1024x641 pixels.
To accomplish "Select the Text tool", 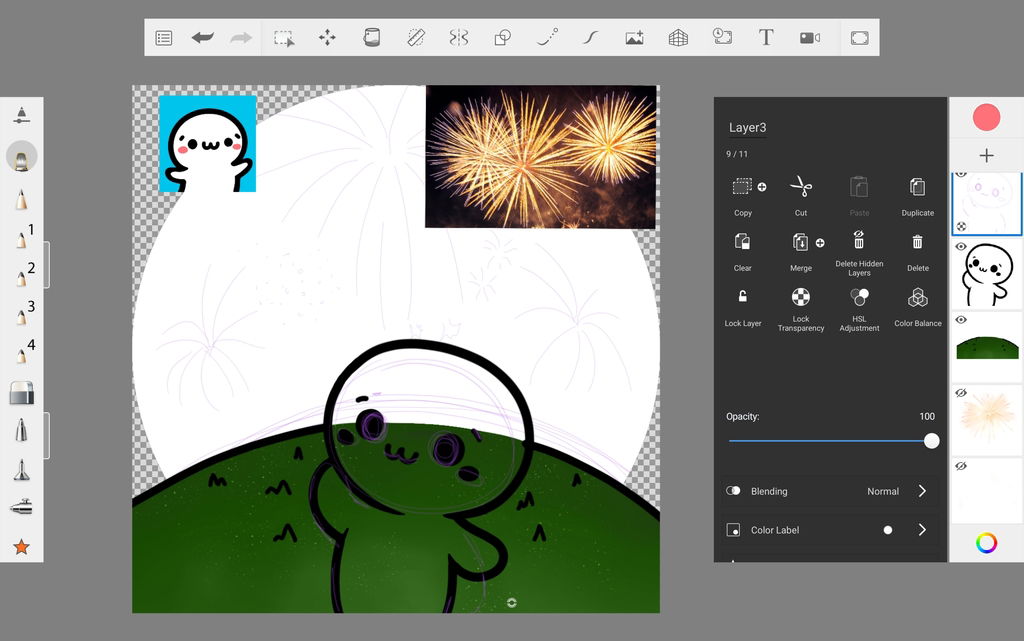I will click(766, 38).
